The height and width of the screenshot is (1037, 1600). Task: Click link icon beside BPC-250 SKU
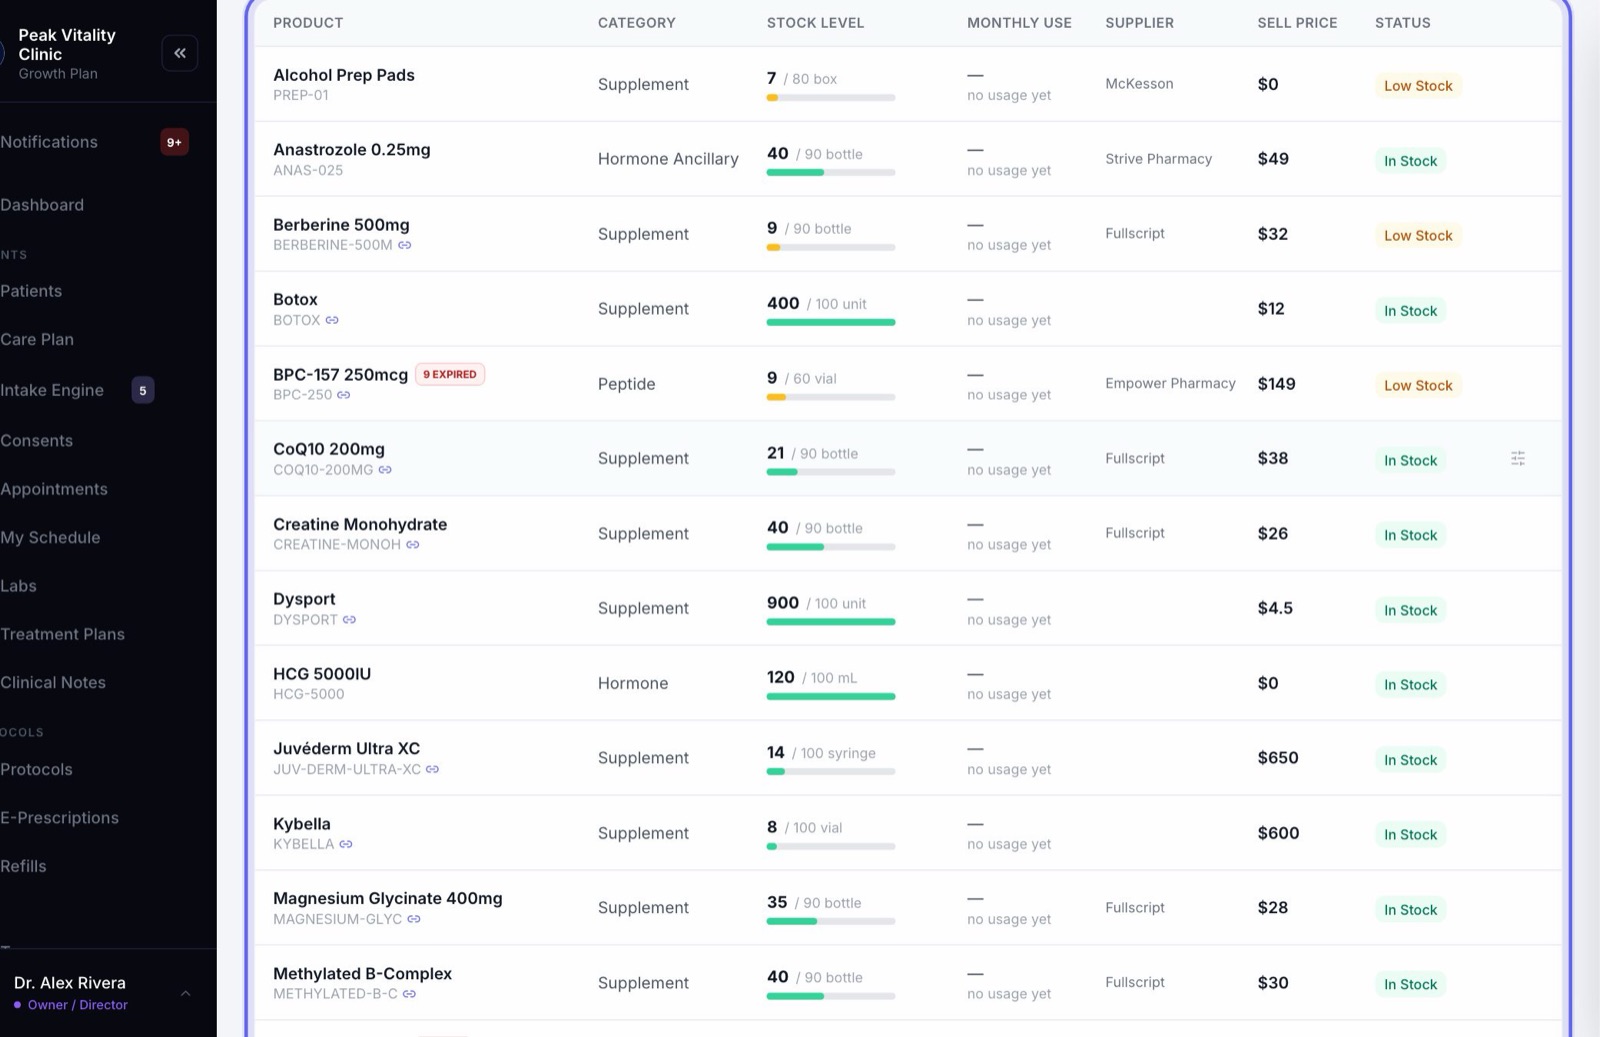click(x=344, y=395)
